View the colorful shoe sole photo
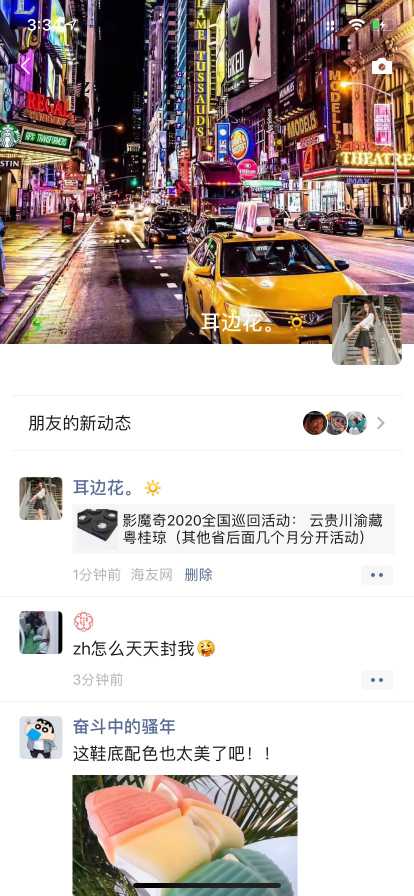 (185, 835)
